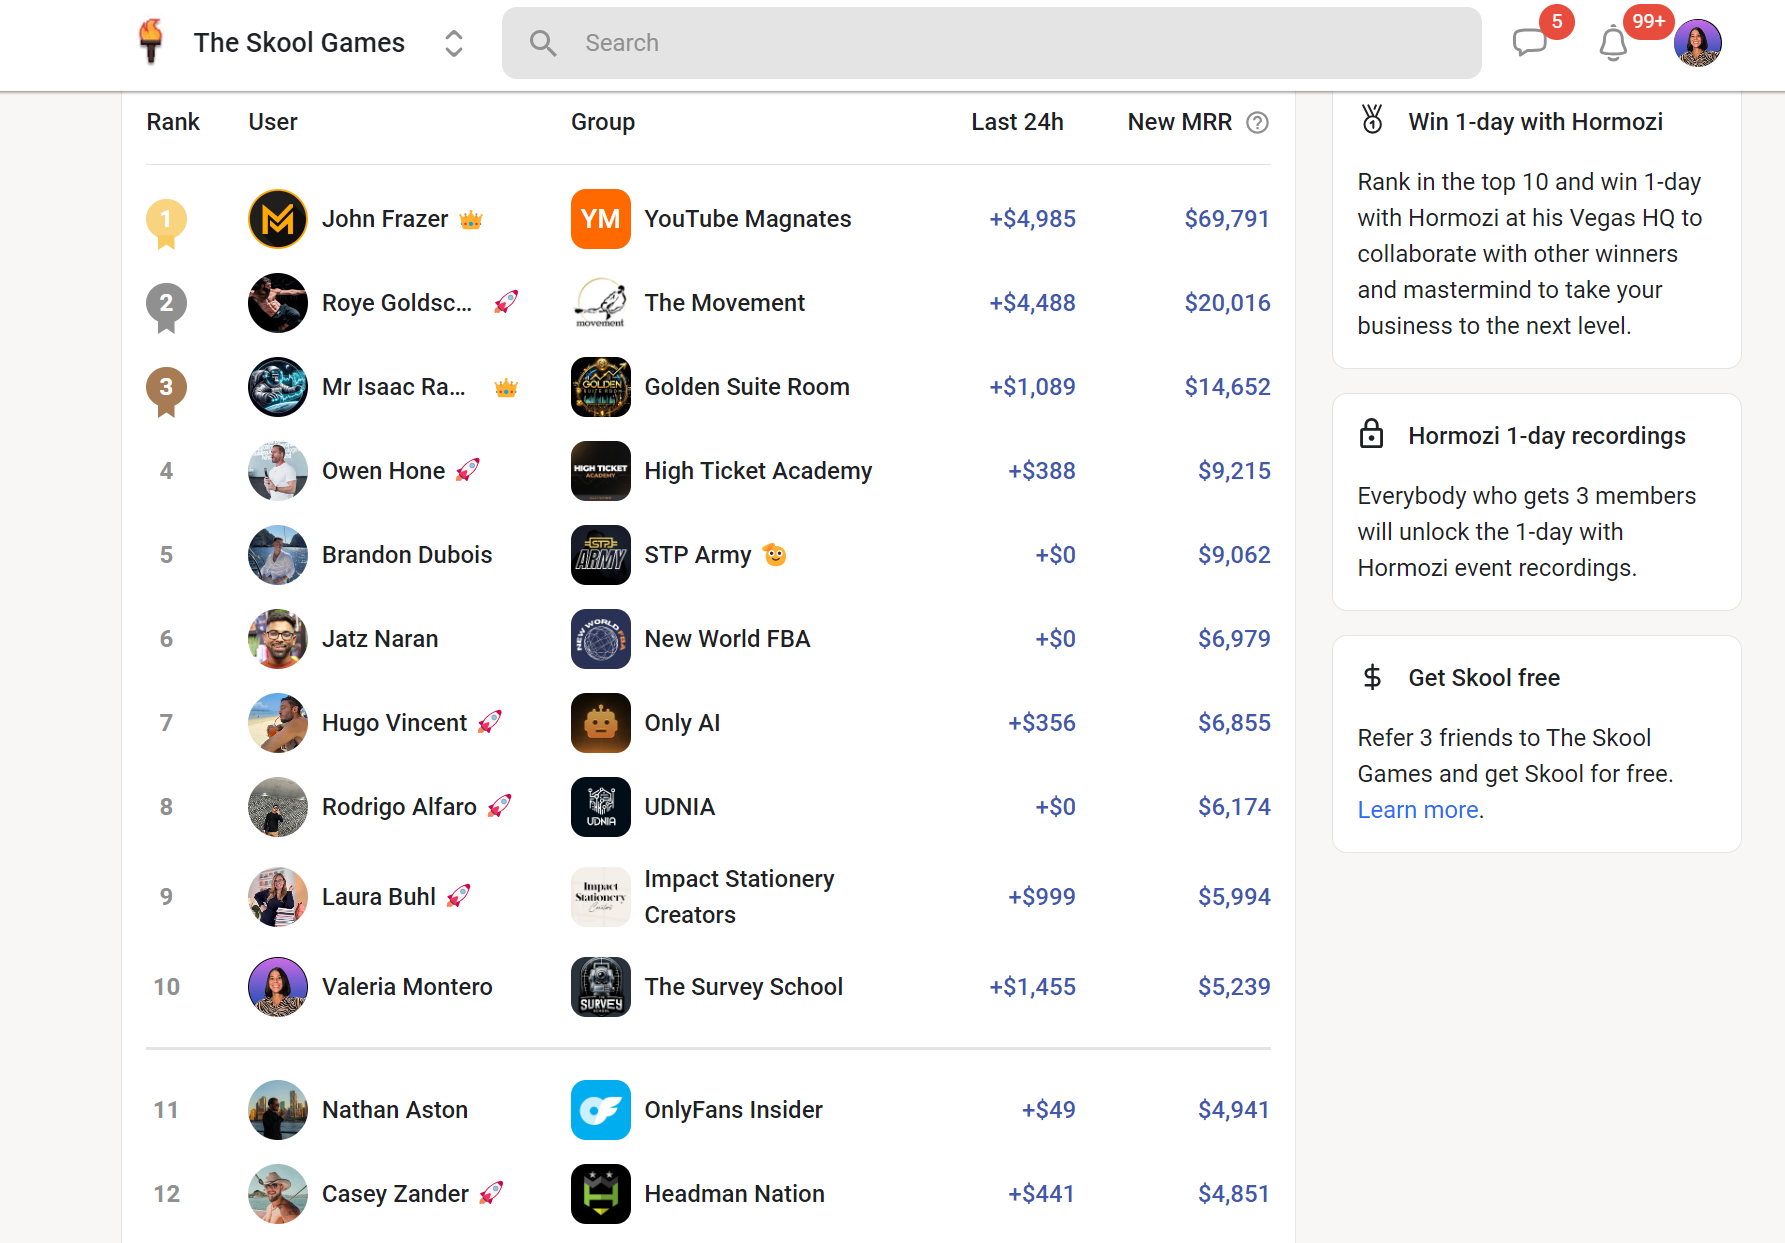Click the lock icon beside Hormozi recordings

(1372, 434)
